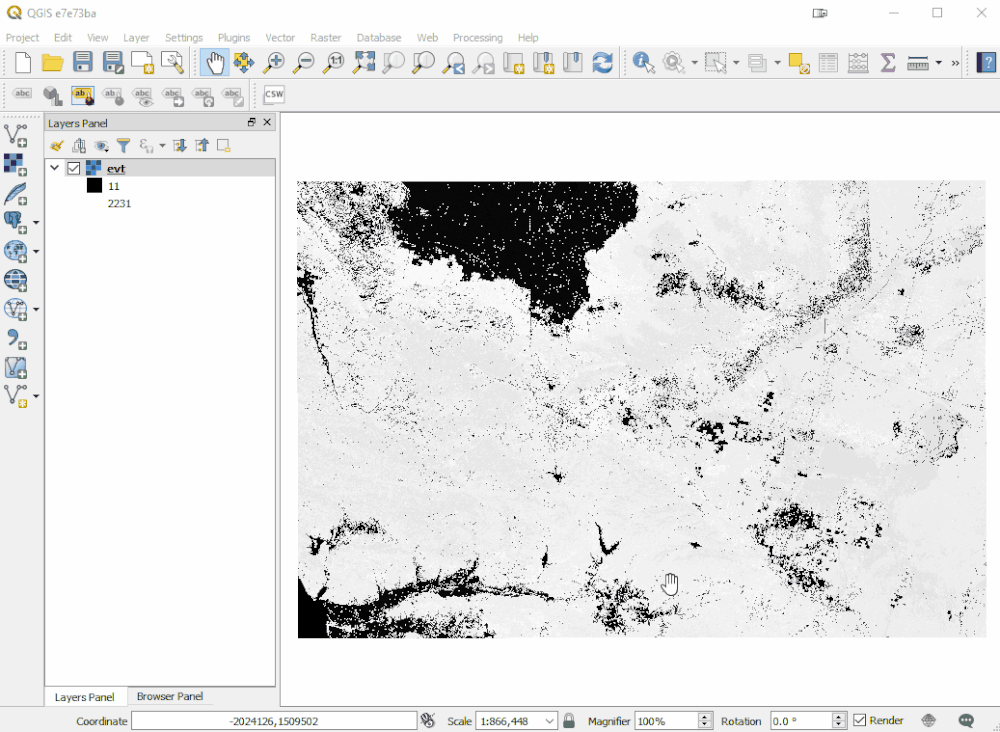This screenshot has height=732, width=1000.
Task: Switch to the Browser Panel tab
Action: tap(170, 696)
